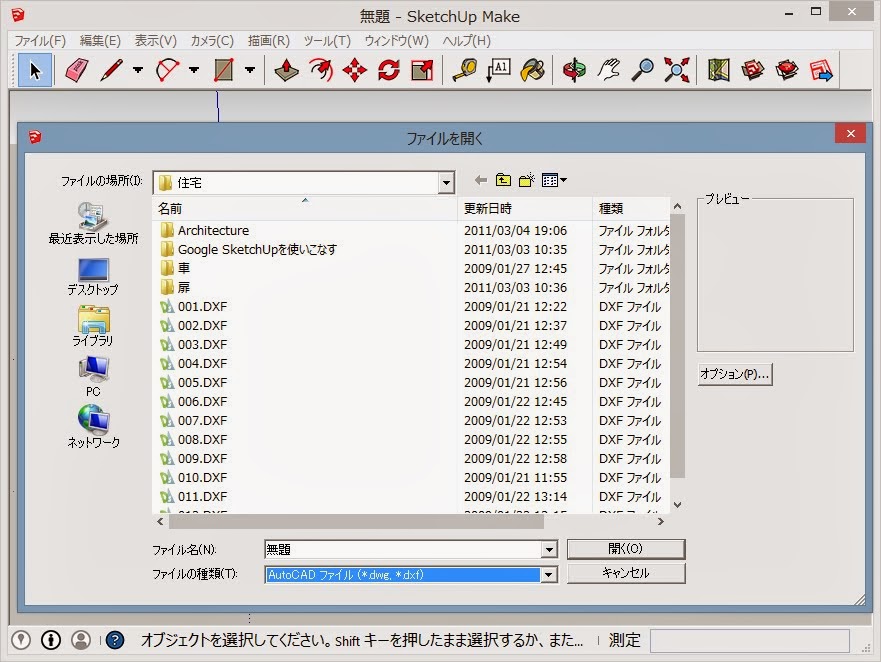Activate the Push/Pull tool

(x=287, y=70)
